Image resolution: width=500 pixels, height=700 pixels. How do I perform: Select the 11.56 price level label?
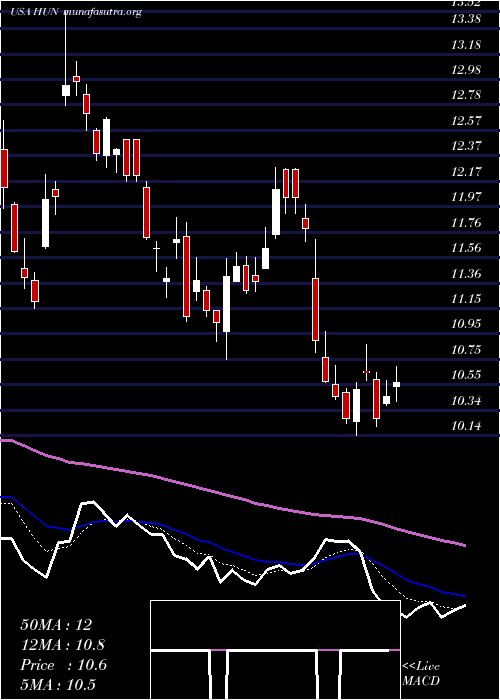point(466,248)
